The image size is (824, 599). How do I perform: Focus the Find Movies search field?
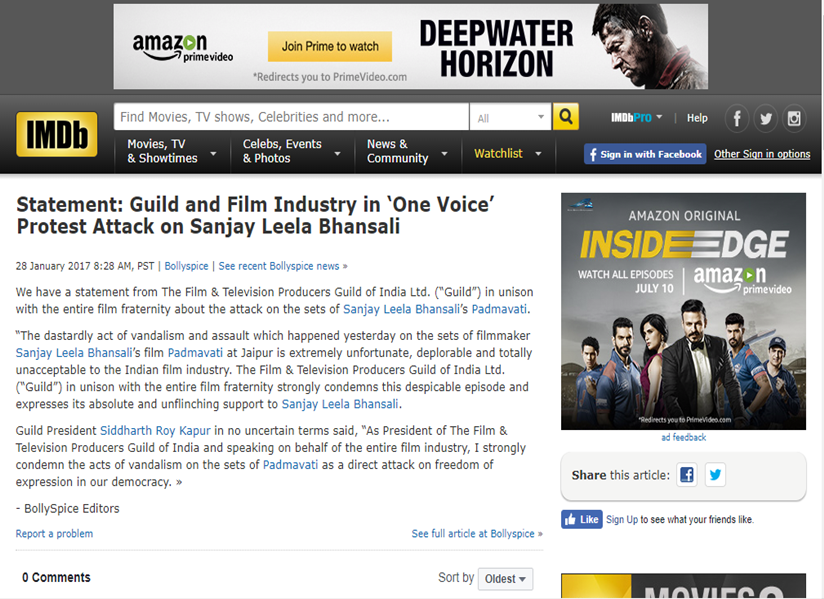(x=291, y=117)
